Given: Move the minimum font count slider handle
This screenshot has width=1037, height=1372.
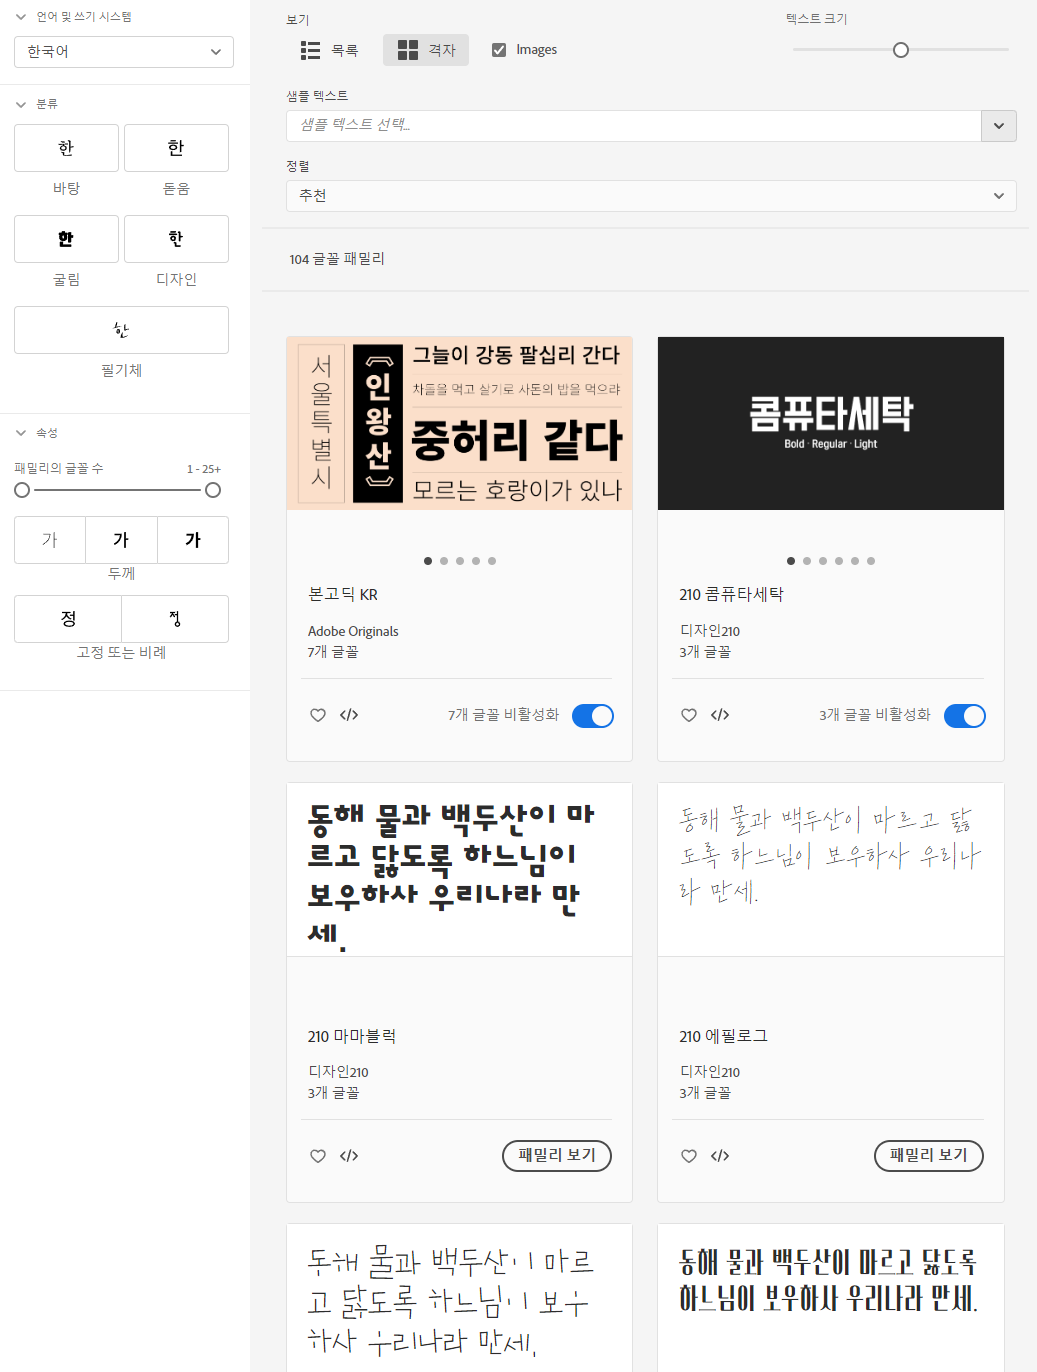Looking at the screenshot, I should coord(22,490).
